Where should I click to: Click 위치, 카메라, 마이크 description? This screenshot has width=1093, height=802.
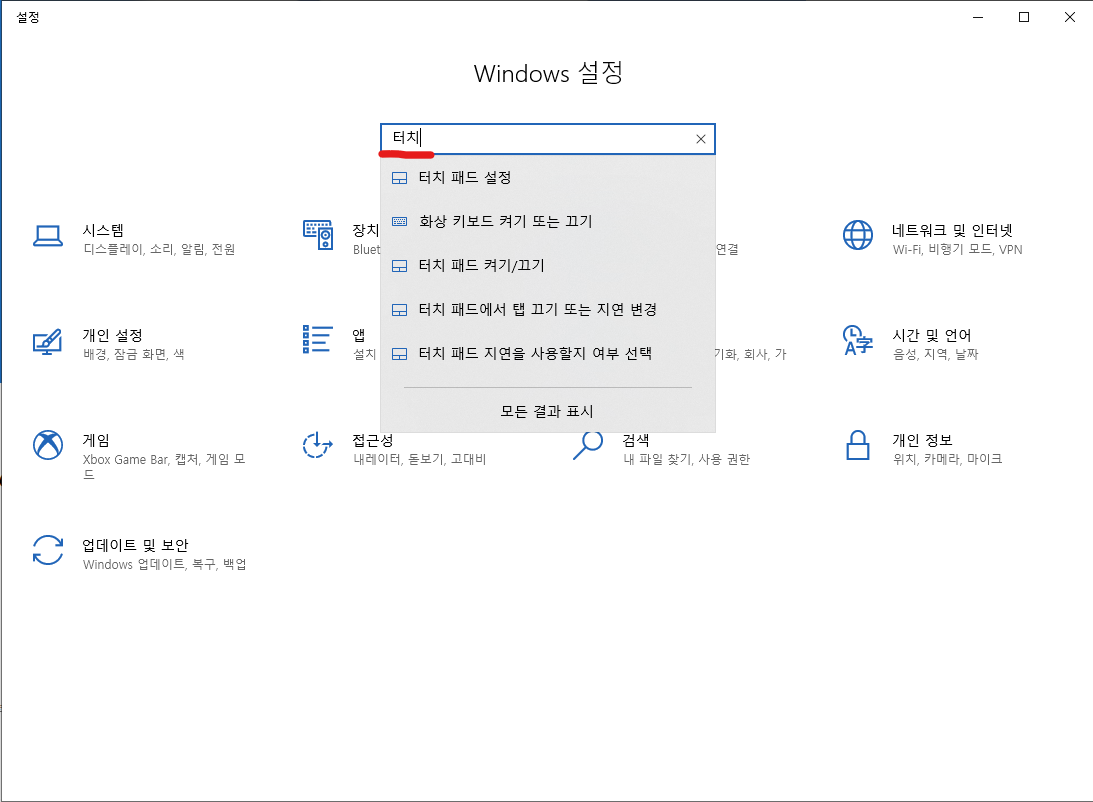pos(947,459)
